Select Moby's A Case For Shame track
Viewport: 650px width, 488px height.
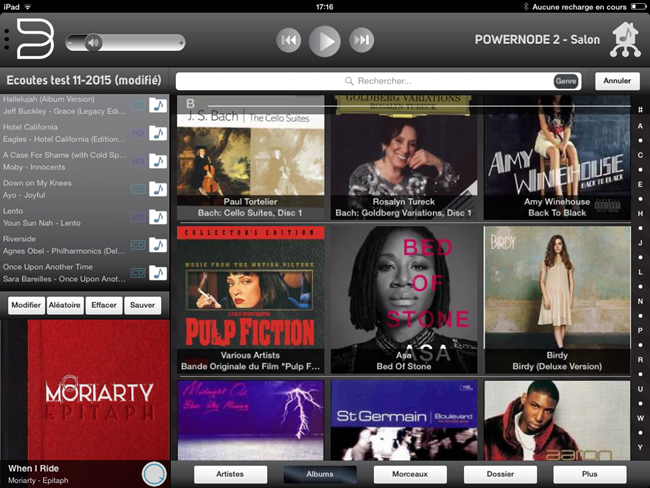coord(85,161)
